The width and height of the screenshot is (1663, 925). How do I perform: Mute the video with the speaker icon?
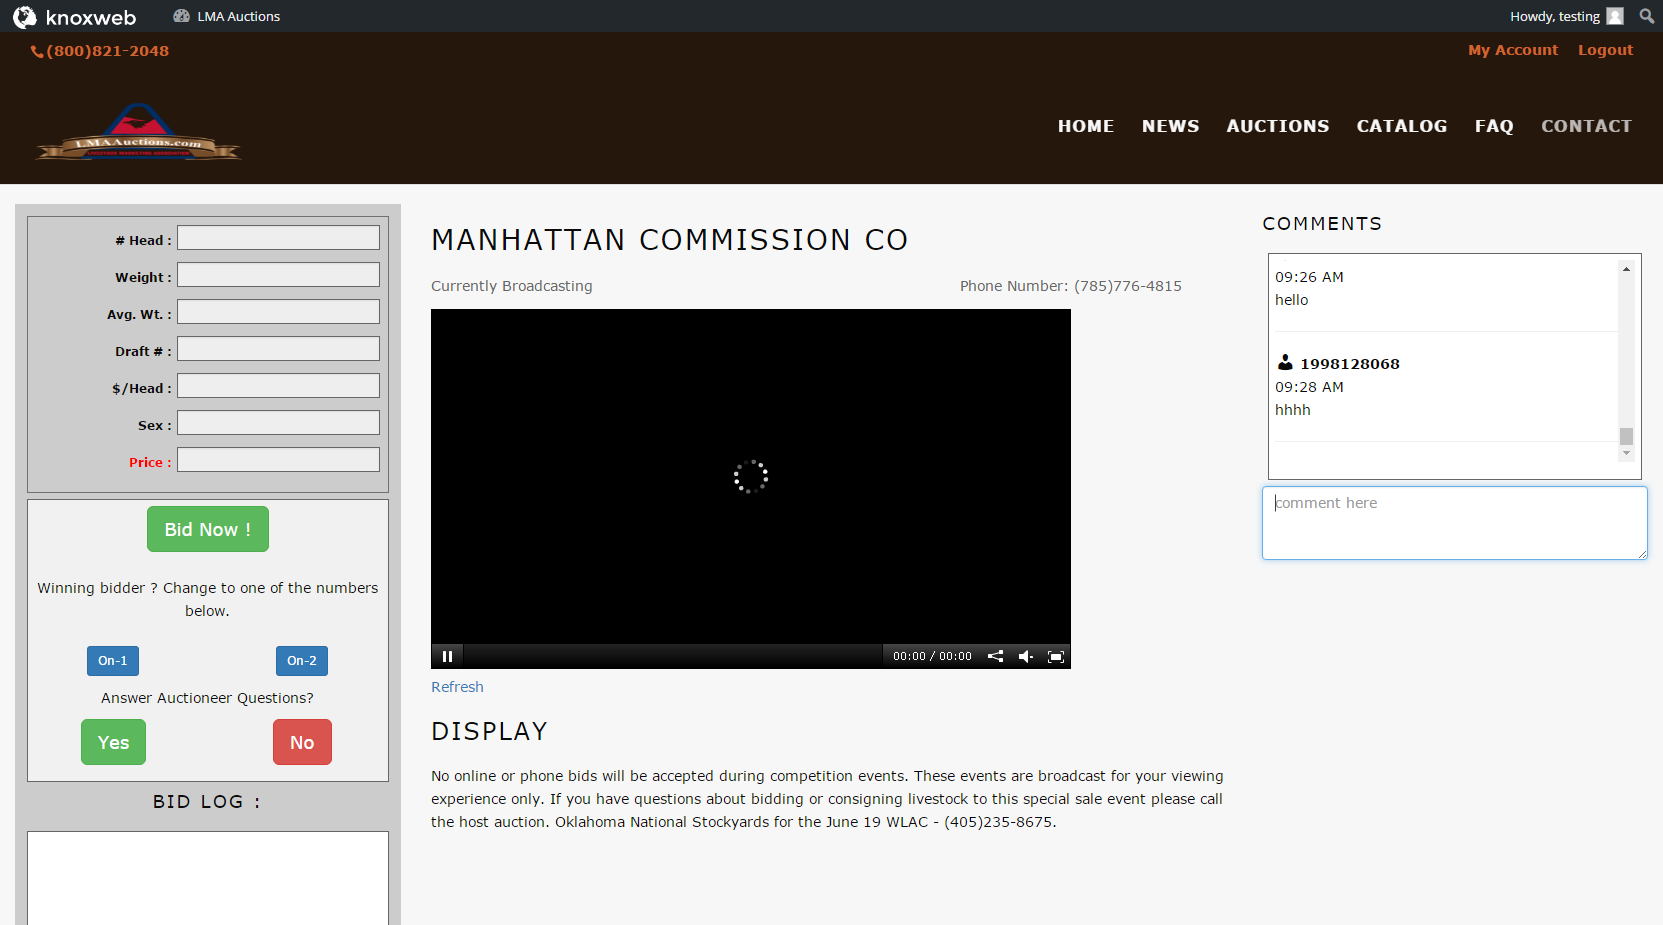pyautogui.click(x=1026, y=657)
